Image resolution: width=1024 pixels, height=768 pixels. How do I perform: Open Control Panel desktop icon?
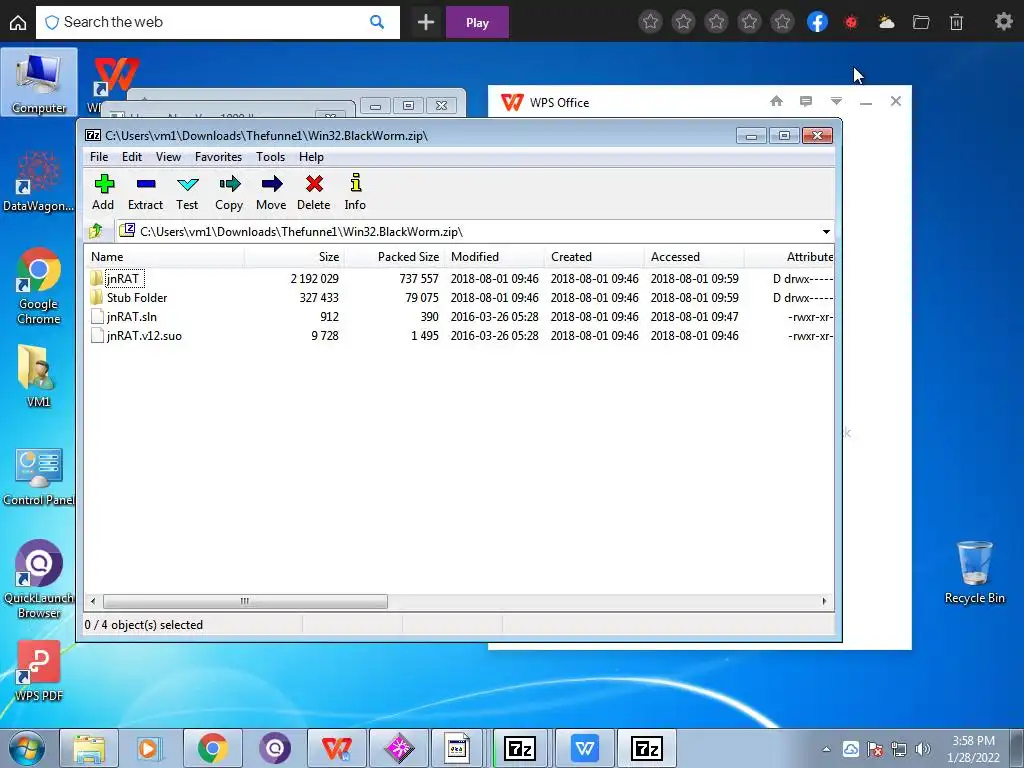(x=39, y=477)
